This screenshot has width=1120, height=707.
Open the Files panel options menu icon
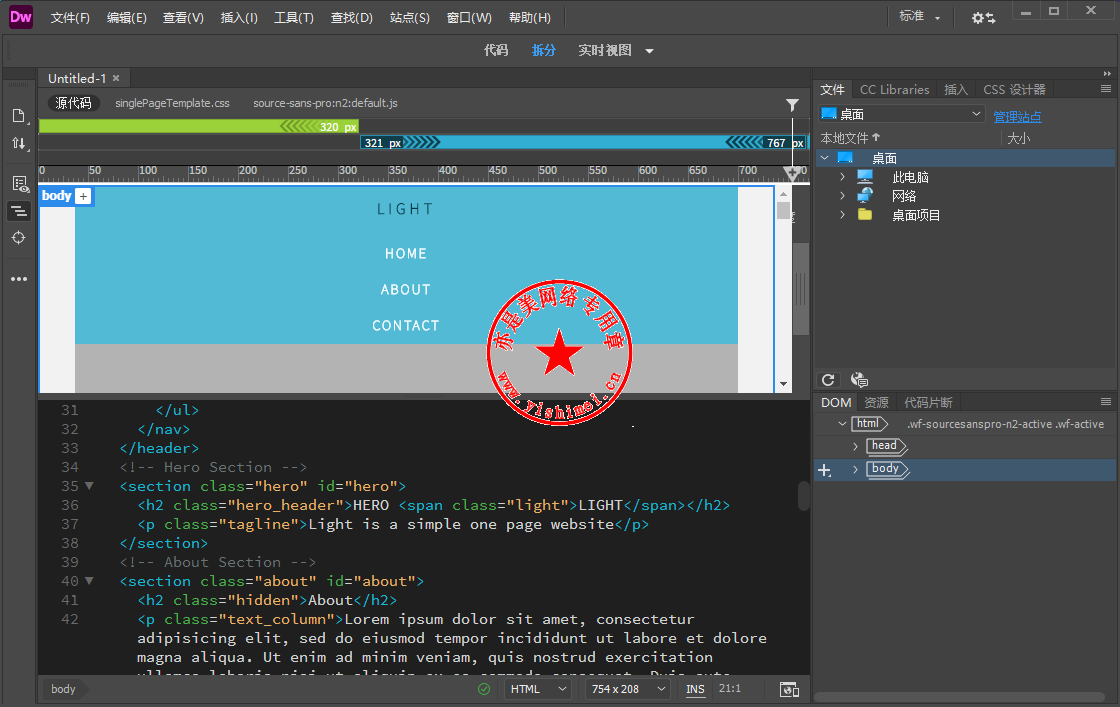(1106, 89)
